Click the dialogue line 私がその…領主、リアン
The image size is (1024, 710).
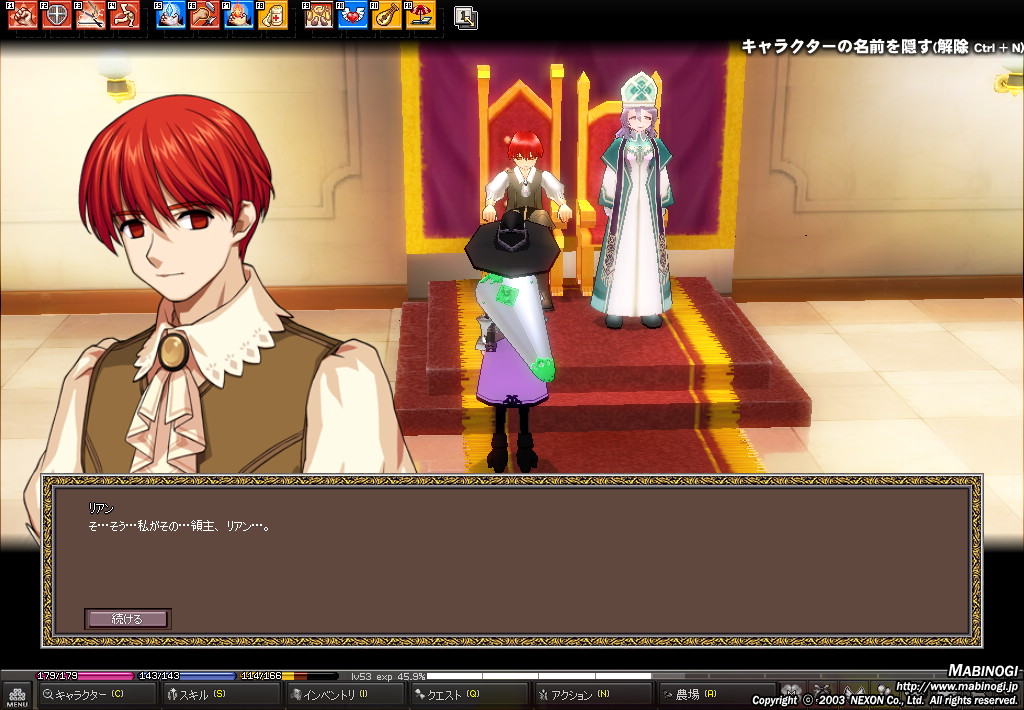(204, 526)
